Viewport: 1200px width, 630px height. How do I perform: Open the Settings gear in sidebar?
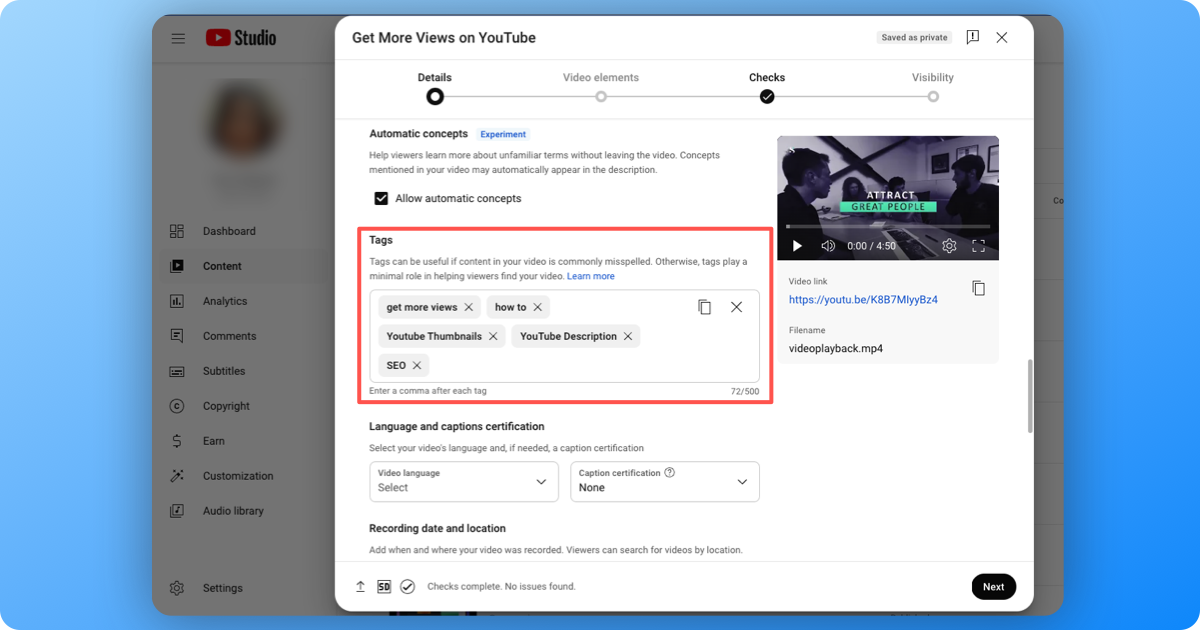(177, 588)
